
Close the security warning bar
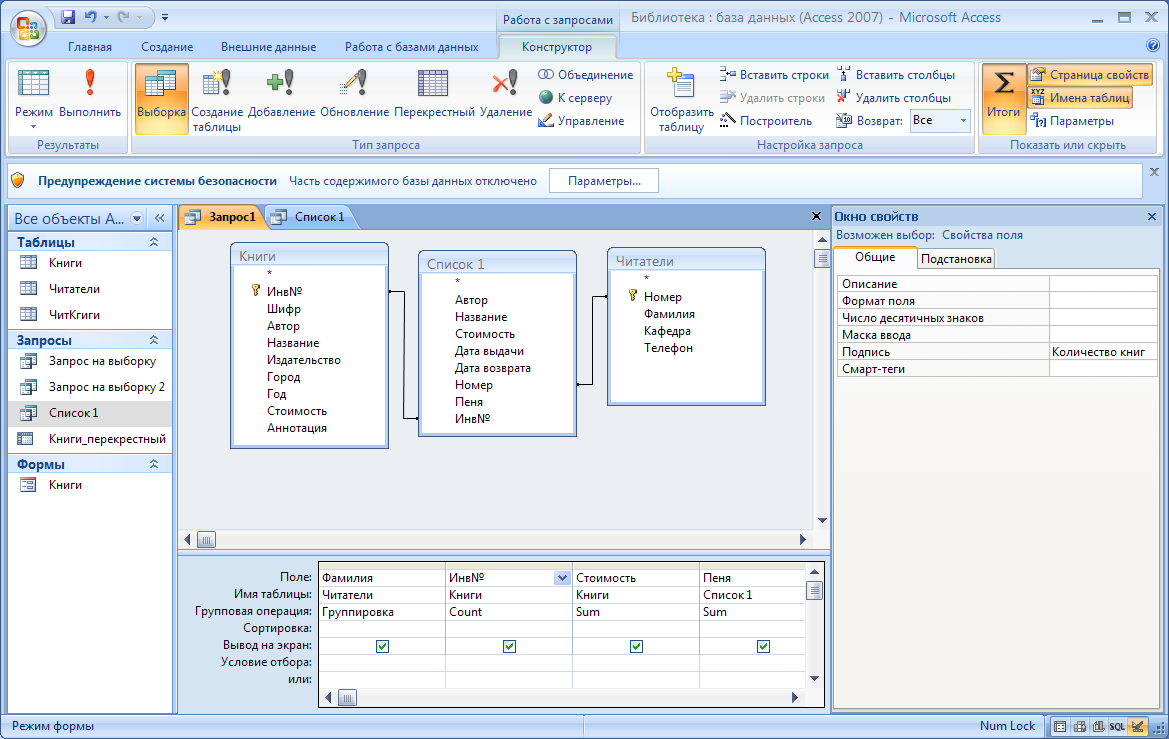click(x=1154, y=172)
